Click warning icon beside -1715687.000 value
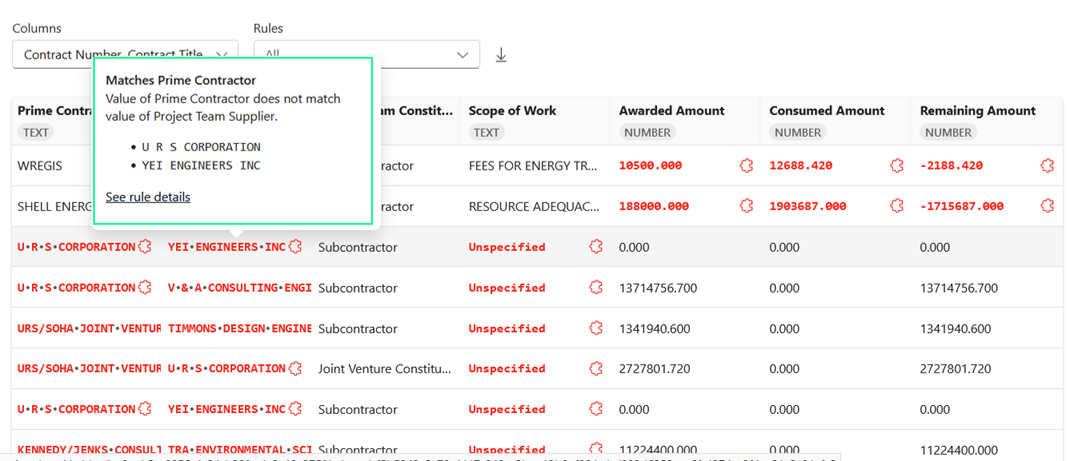This screenshot has width=1070, height=461. click(1047, 206)
